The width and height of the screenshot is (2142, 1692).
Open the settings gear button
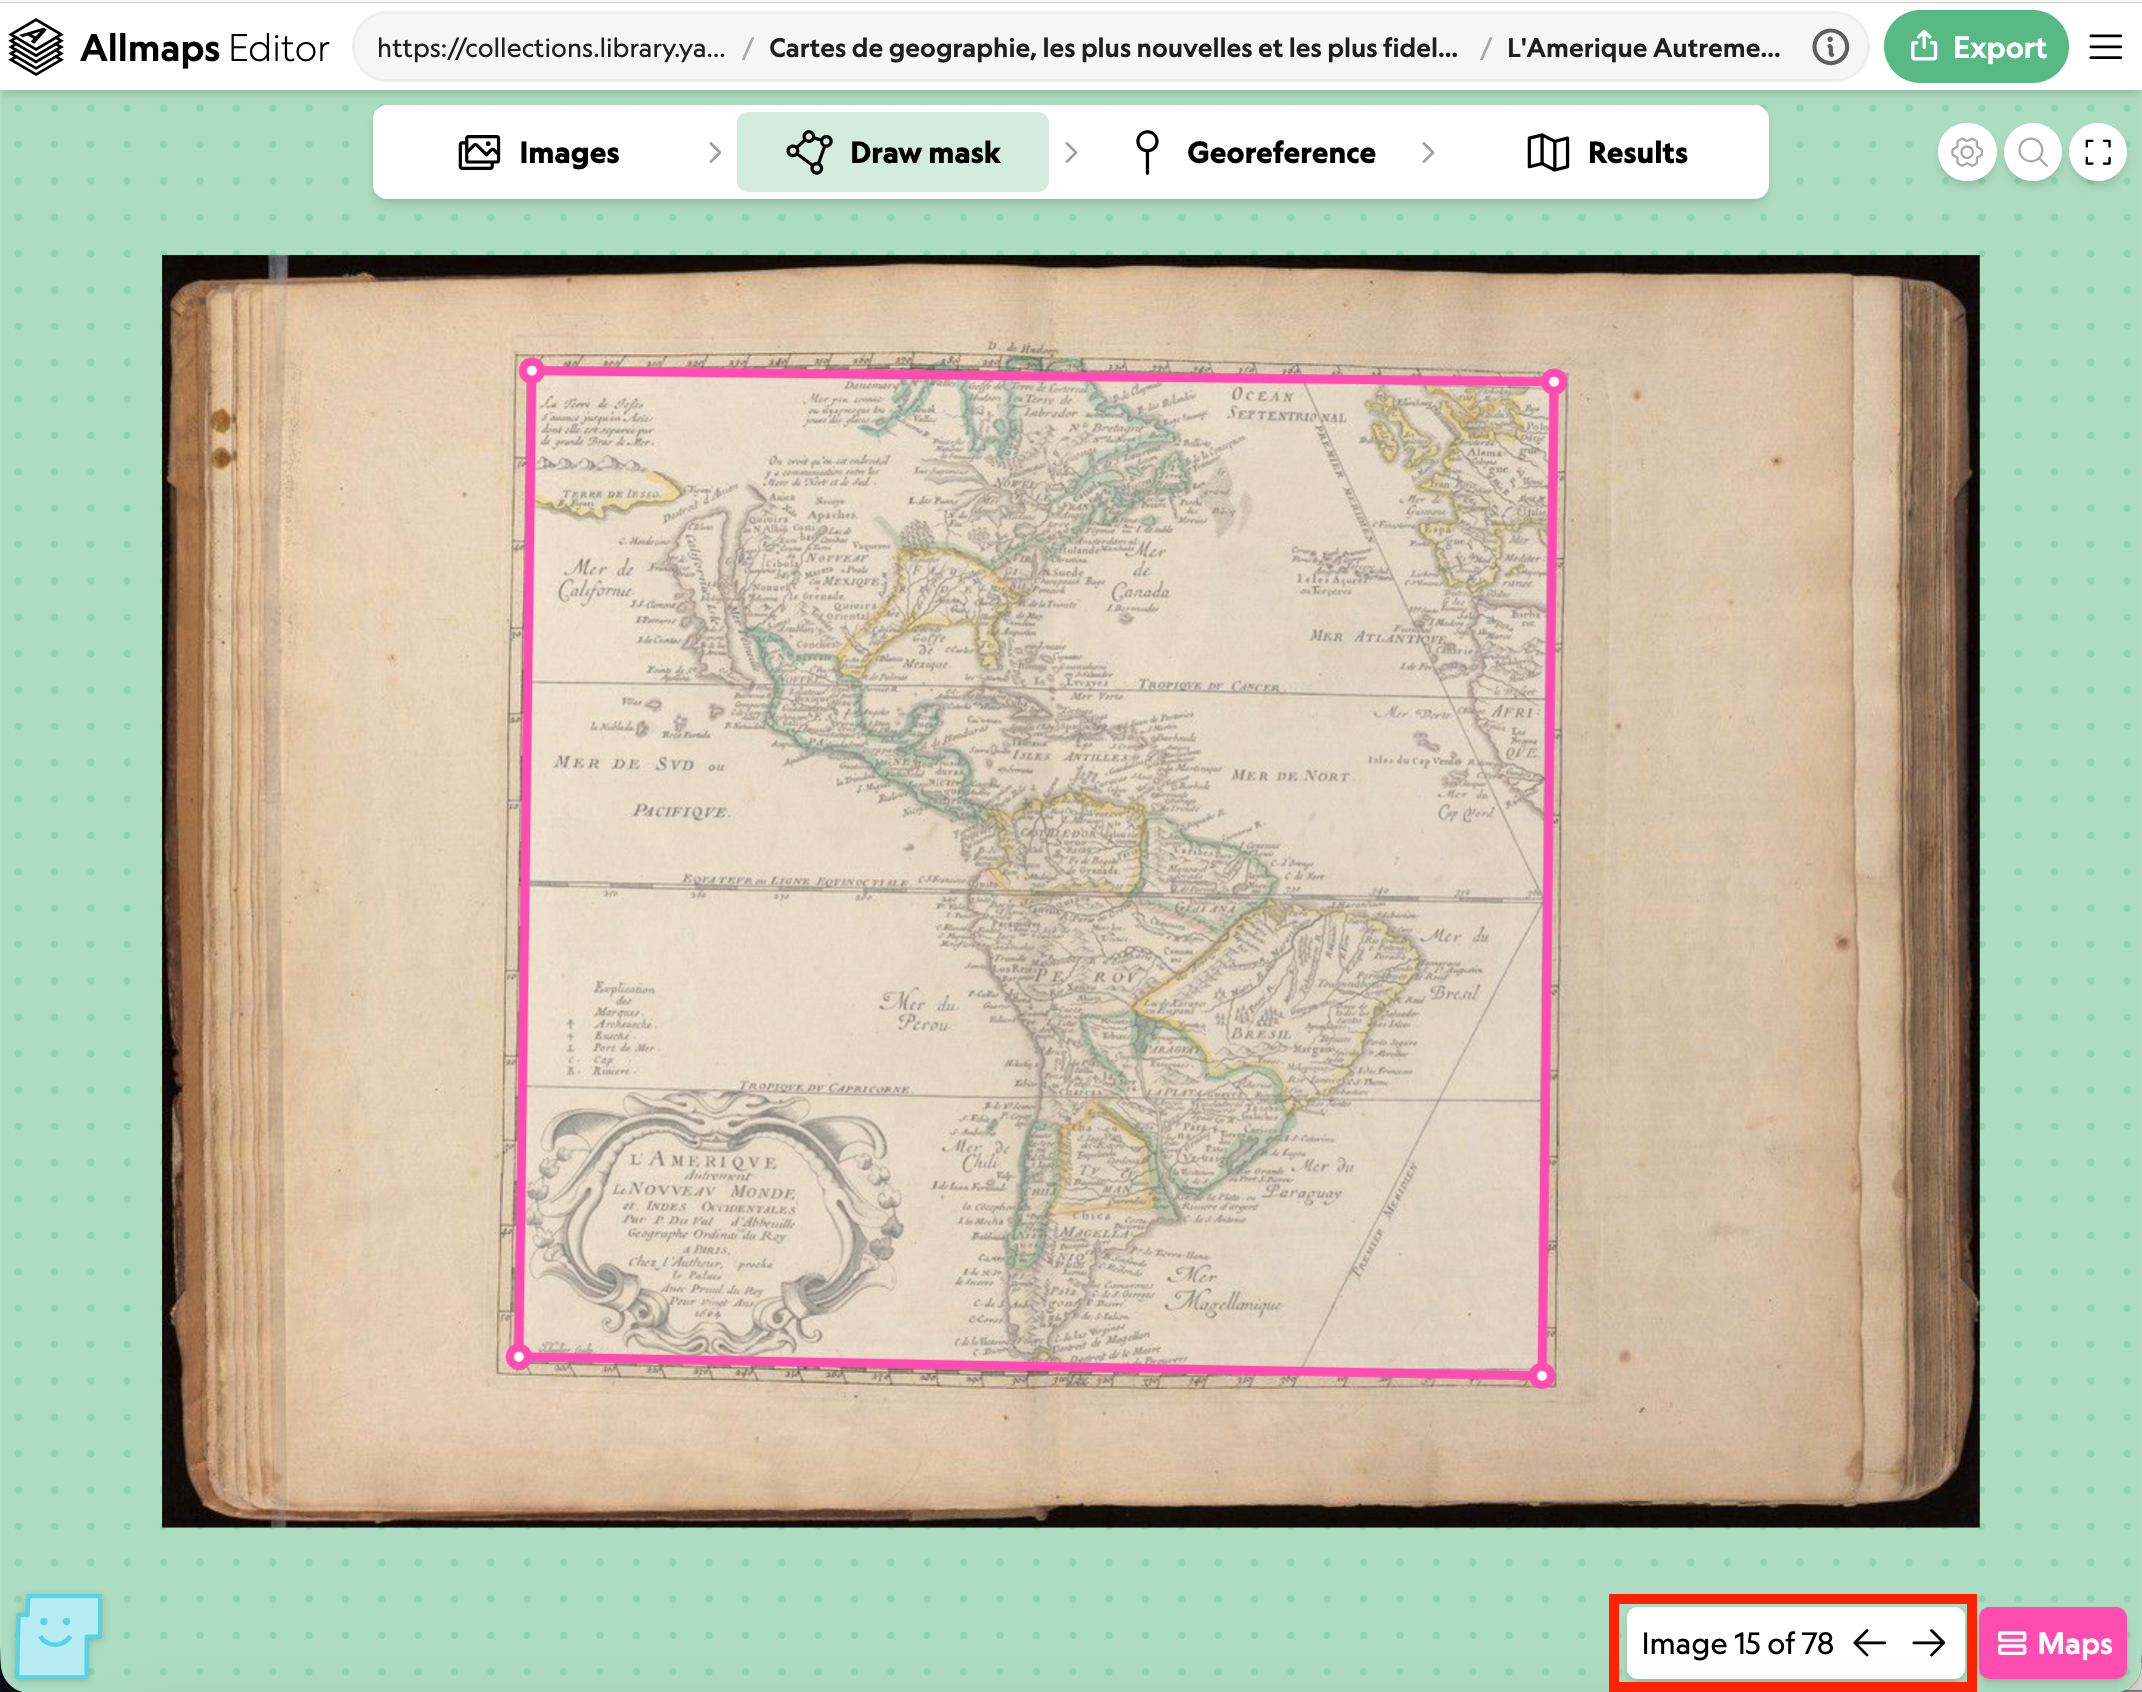pyautogui.click(x=1967, y=152)
